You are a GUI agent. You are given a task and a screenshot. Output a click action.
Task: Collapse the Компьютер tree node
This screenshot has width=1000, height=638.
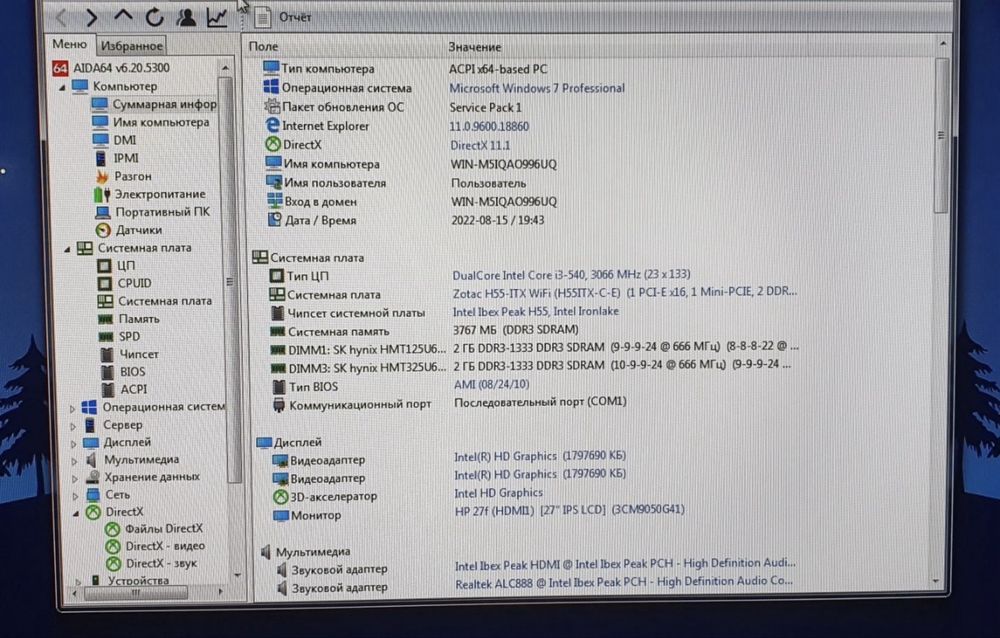(62, 87)
